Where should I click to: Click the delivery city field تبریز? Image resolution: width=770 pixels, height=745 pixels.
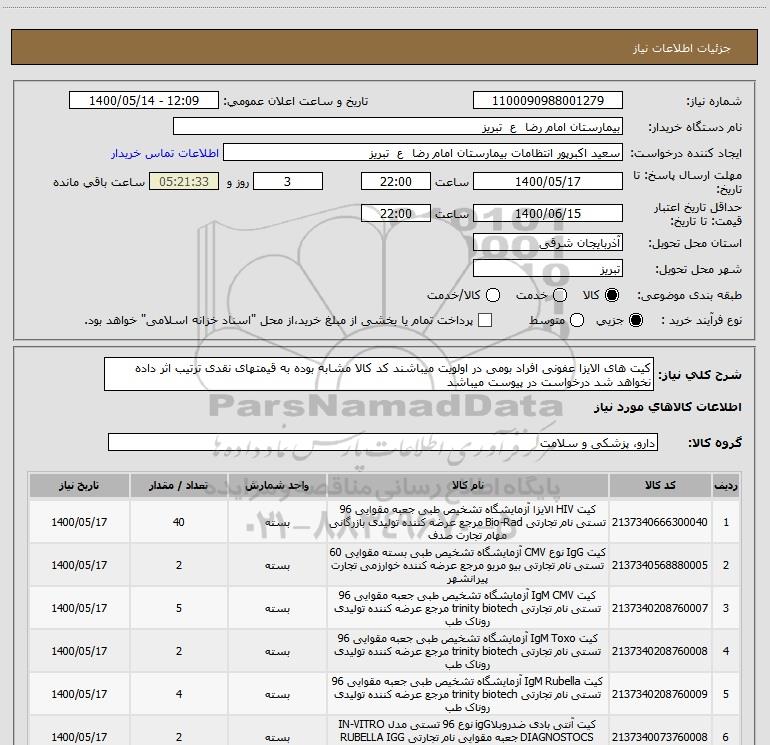pos(548,269)
